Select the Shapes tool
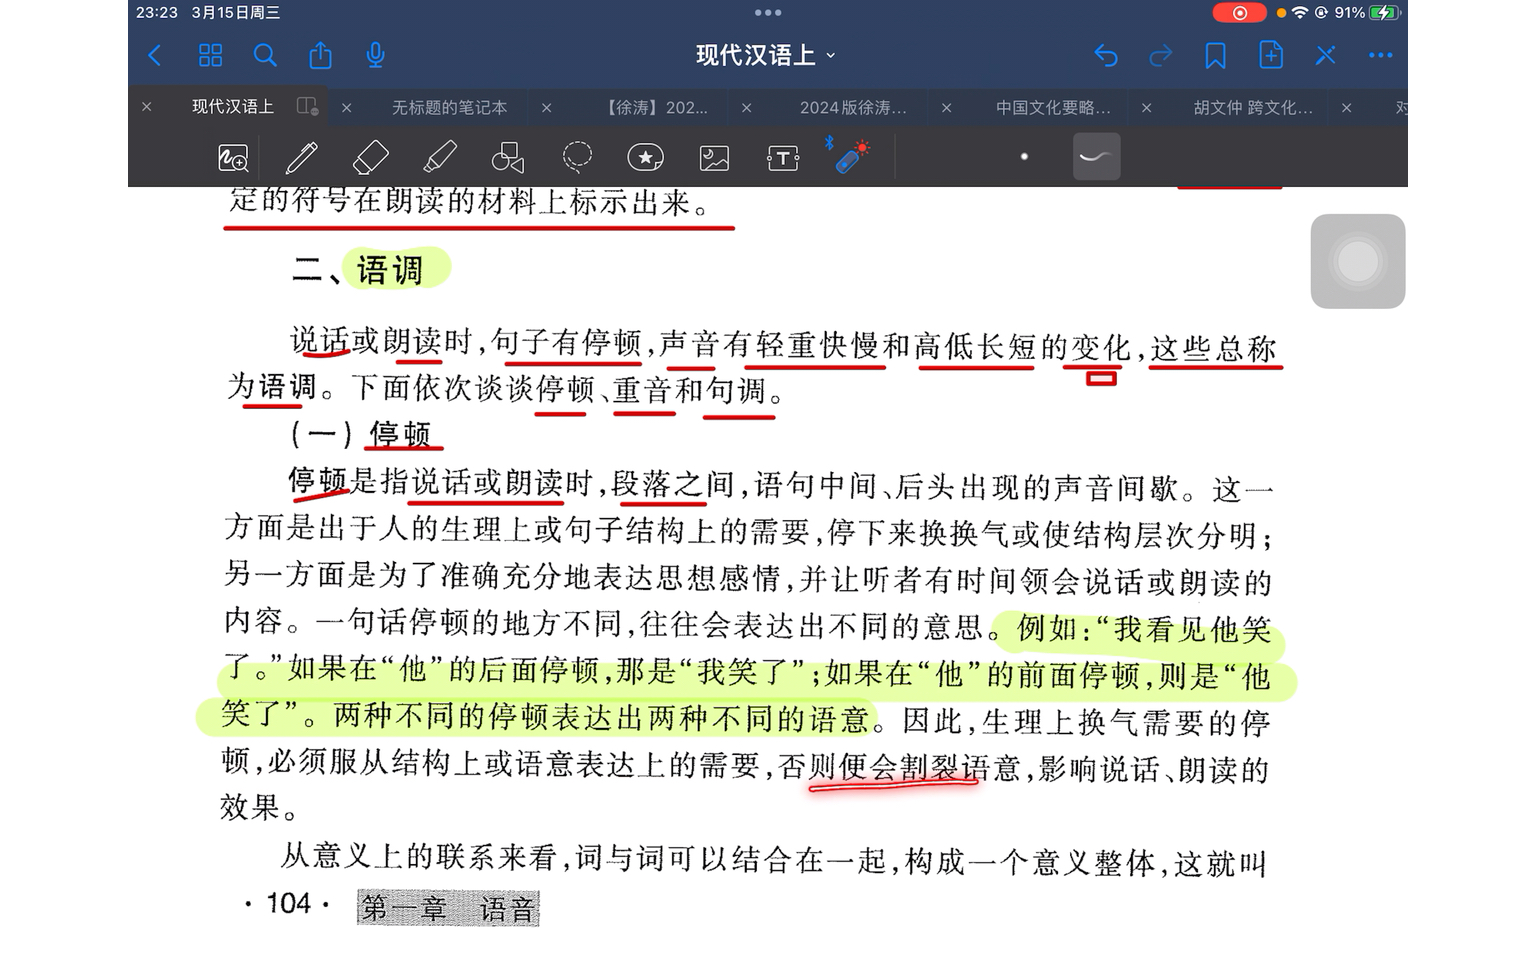The image size is (1536, 960). point(508,157)
